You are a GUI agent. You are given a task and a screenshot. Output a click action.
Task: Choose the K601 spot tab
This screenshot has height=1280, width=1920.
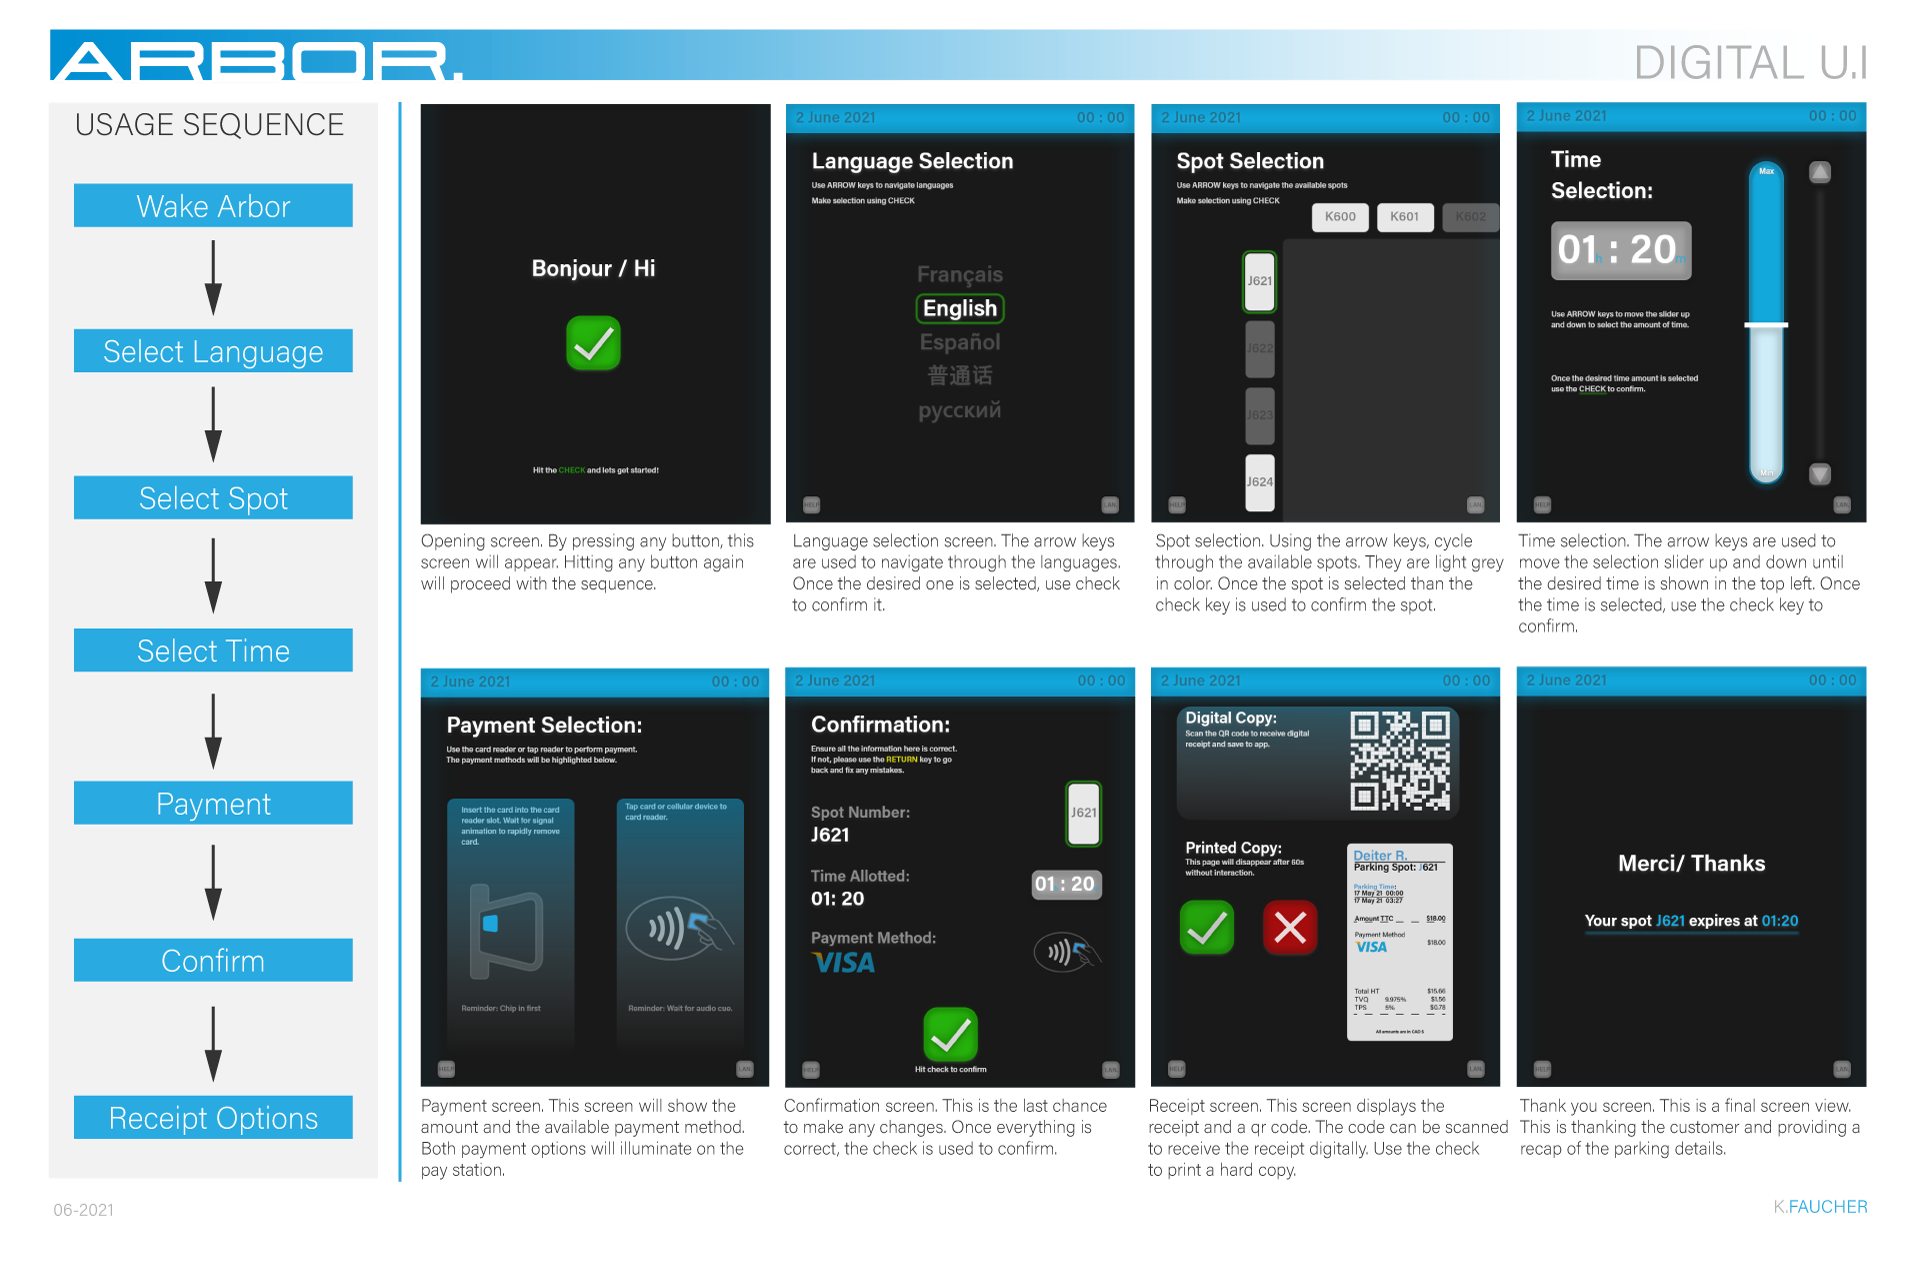[1404, 217]
